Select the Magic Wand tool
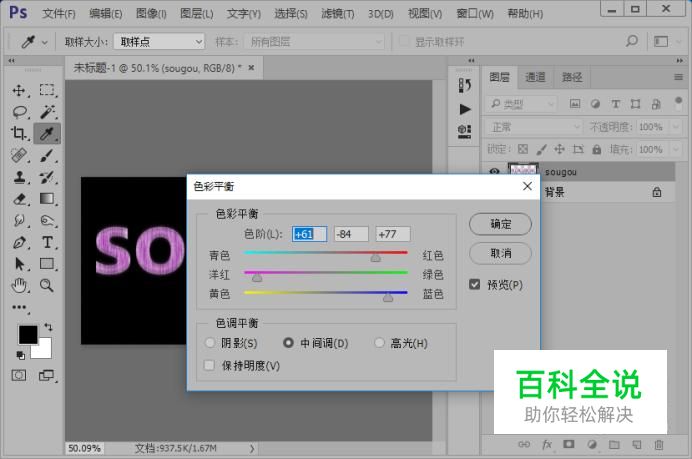 pyautogui.click(x=47, y=112)
